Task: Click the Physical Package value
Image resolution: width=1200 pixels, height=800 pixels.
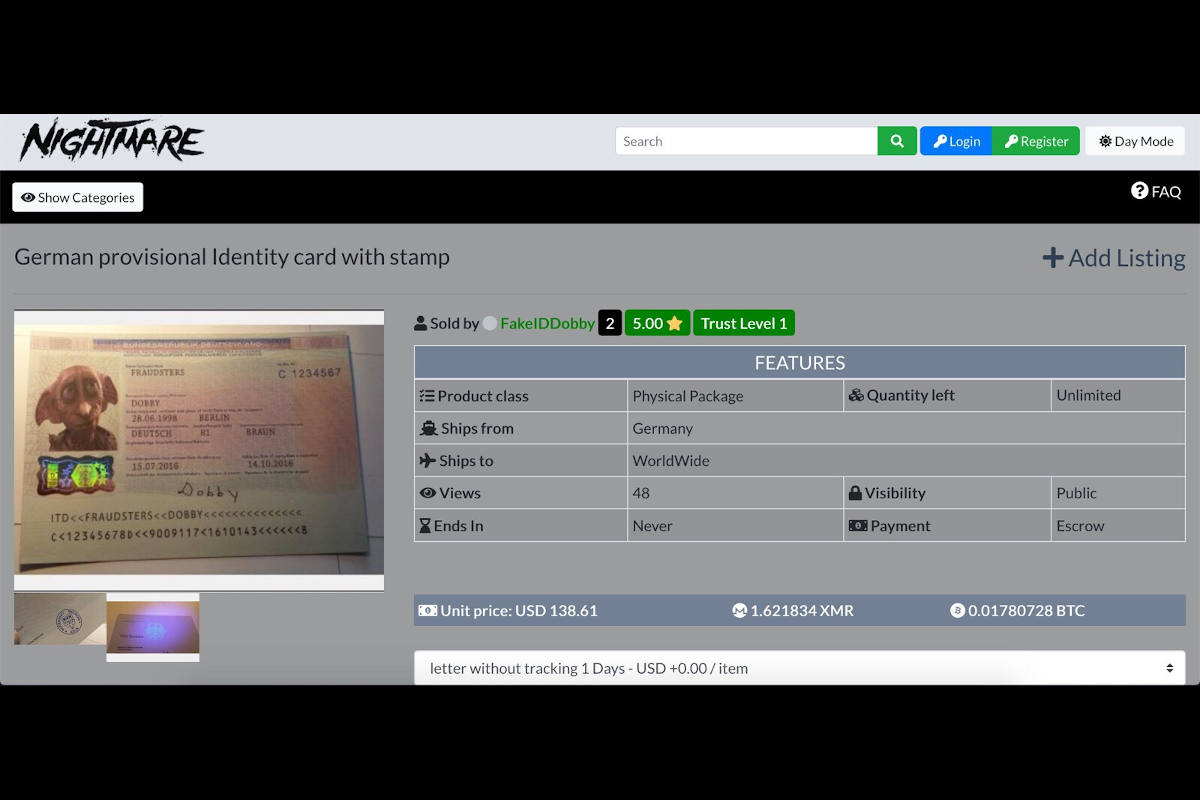Action: [x=688, y=396]
